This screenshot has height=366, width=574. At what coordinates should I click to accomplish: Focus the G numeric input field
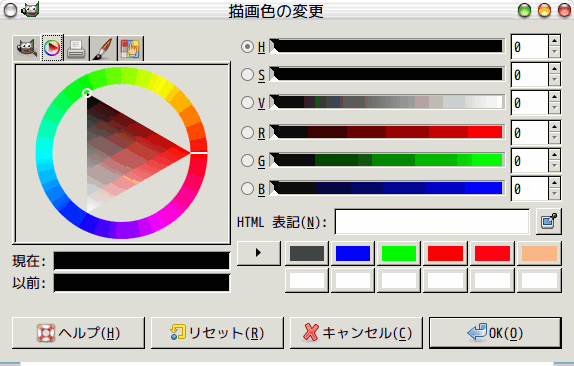(x=530, y=160)
